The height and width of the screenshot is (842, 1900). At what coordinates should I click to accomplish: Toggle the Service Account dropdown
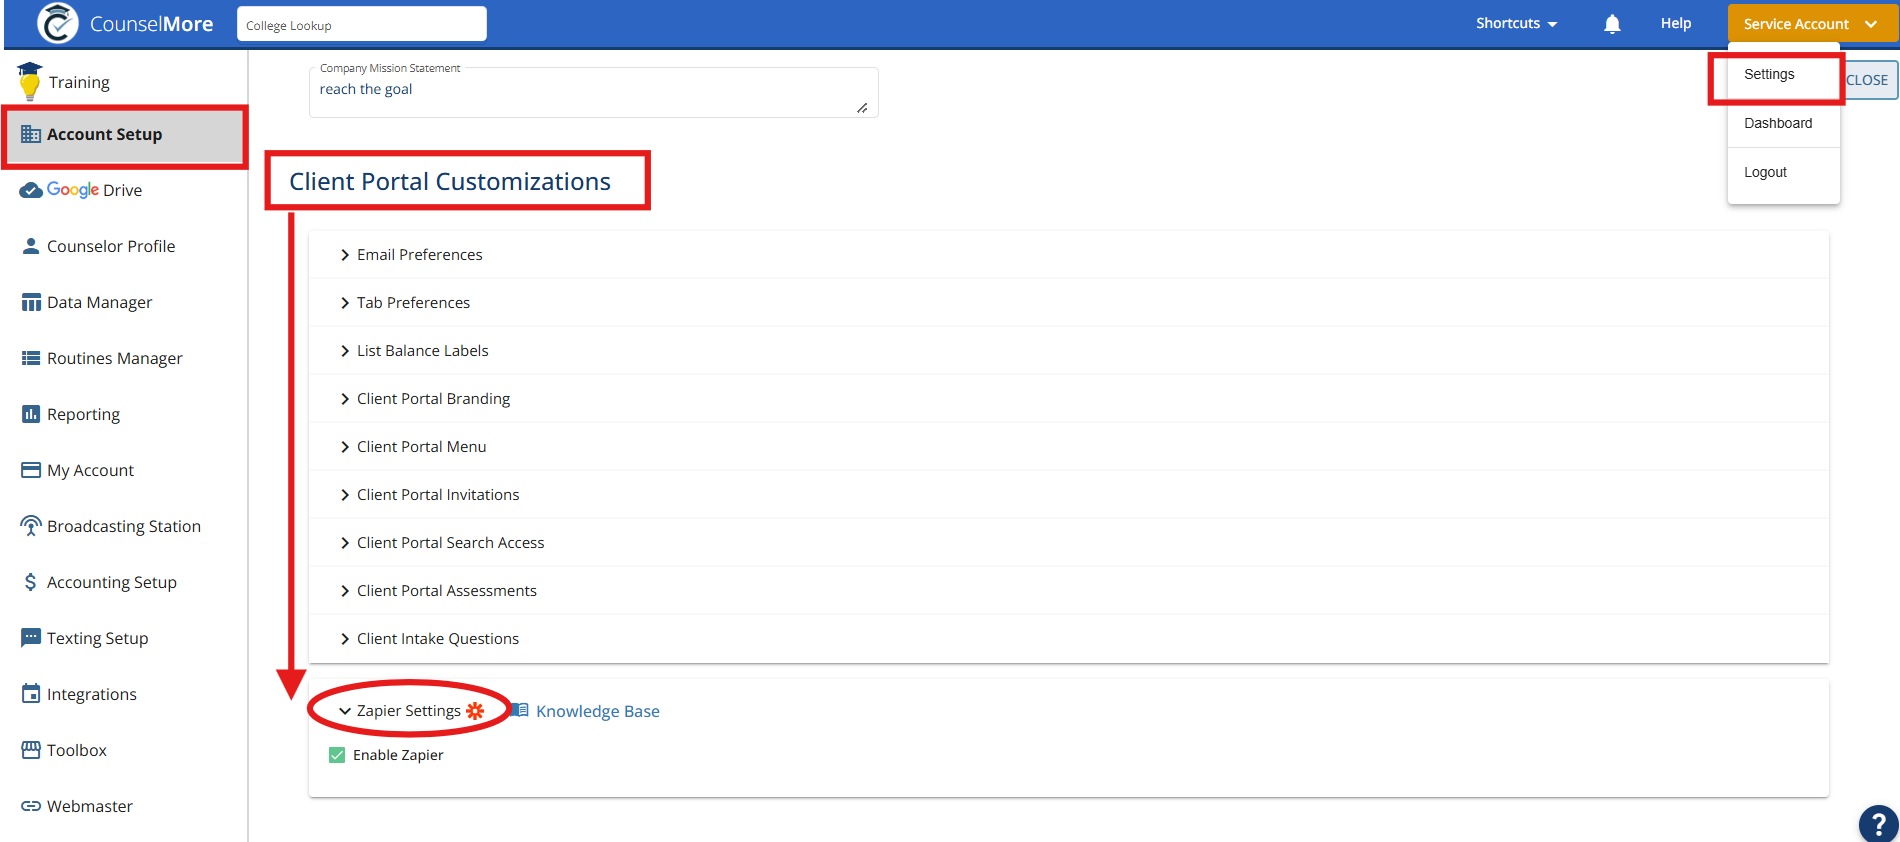point(1811,24)
